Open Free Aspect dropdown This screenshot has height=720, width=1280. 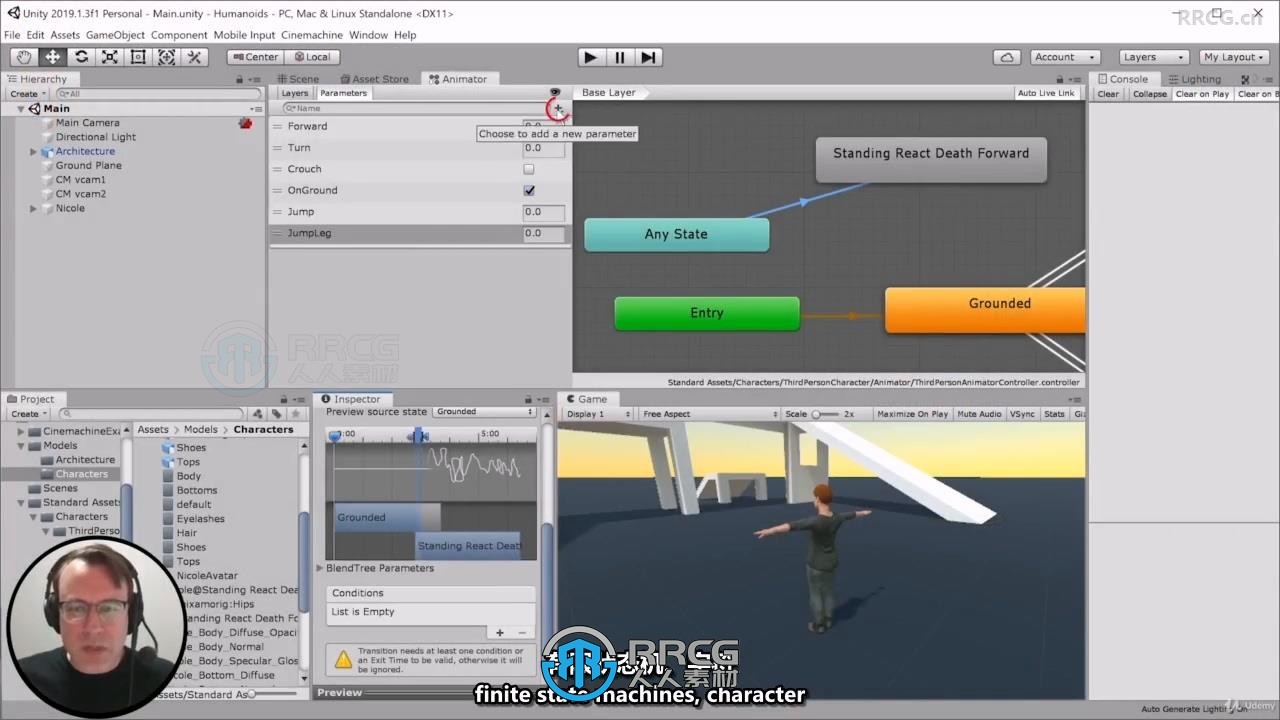click(x=709, y=414)
